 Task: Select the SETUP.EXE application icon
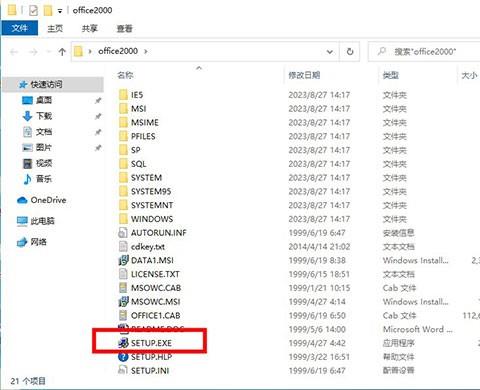pos(123,343)
